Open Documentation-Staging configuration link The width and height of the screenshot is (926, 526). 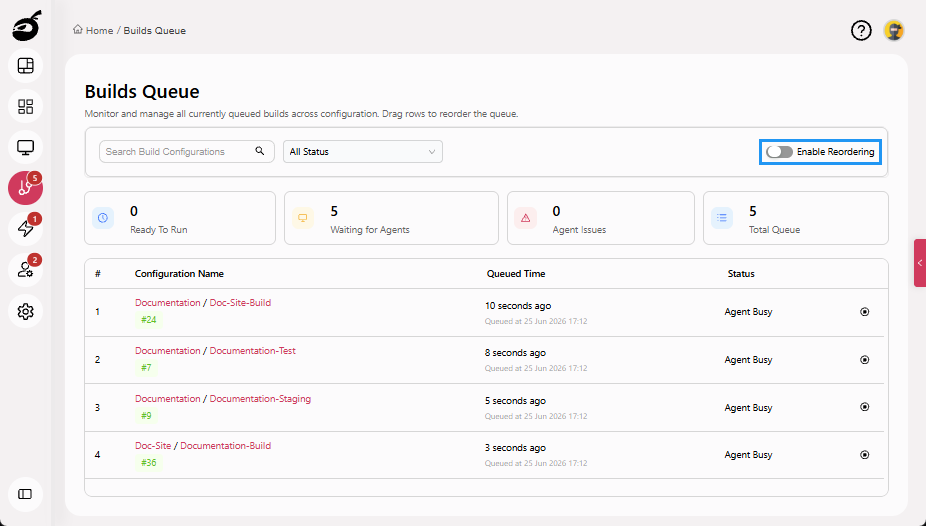coord(260,398)
